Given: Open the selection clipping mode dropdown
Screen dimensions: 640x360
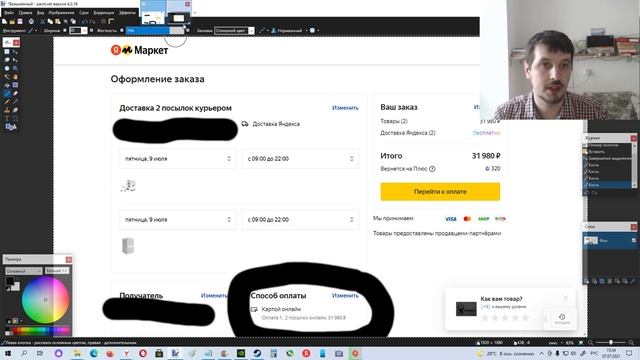Looking at the screenshot, I should pyautogui.click(x=314, y=31).
